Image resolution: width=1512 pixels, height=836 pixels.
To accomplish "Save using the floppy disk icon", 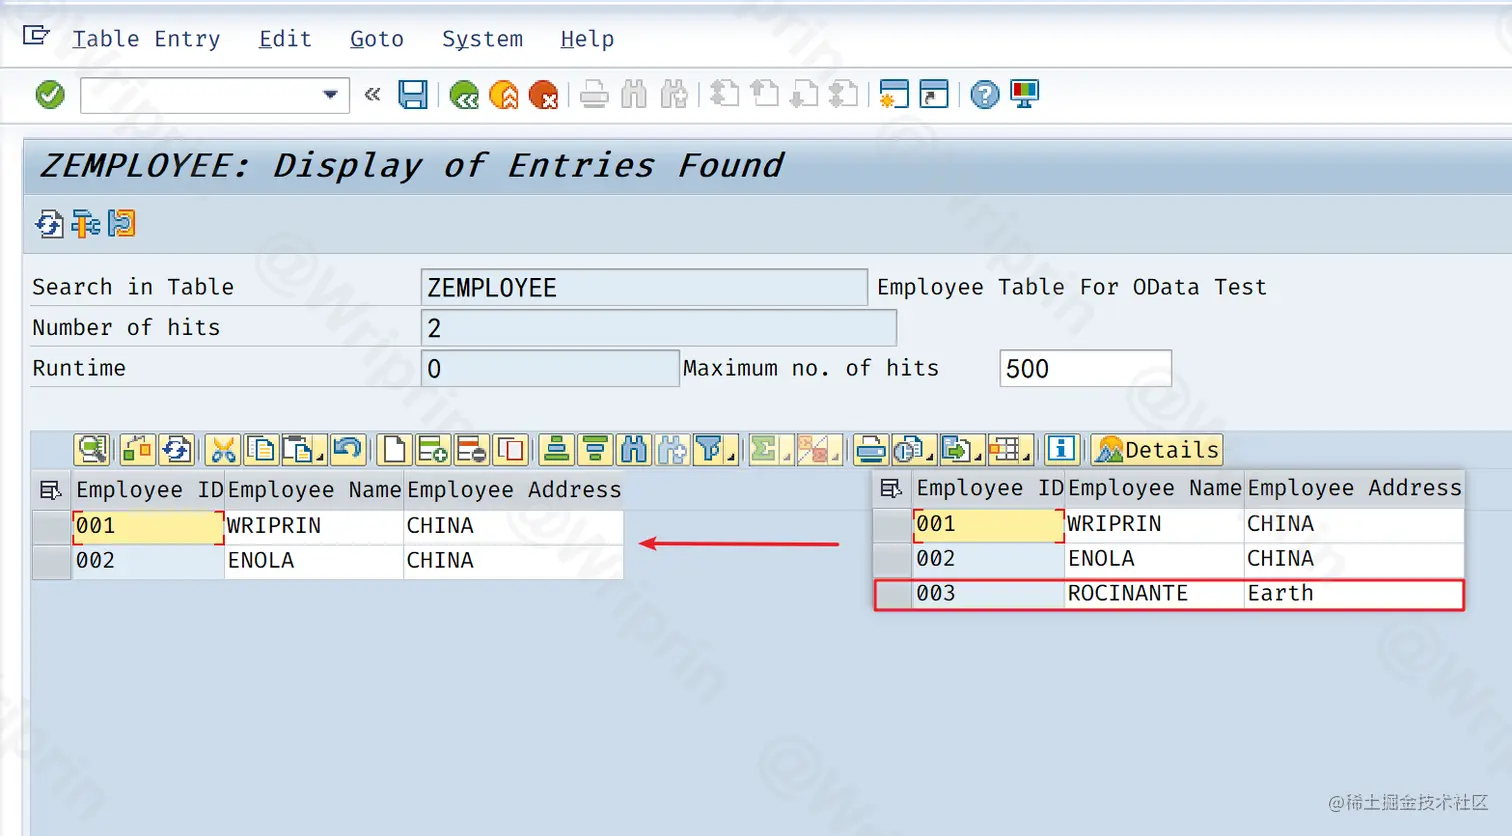I will click(x=413, y=95).
